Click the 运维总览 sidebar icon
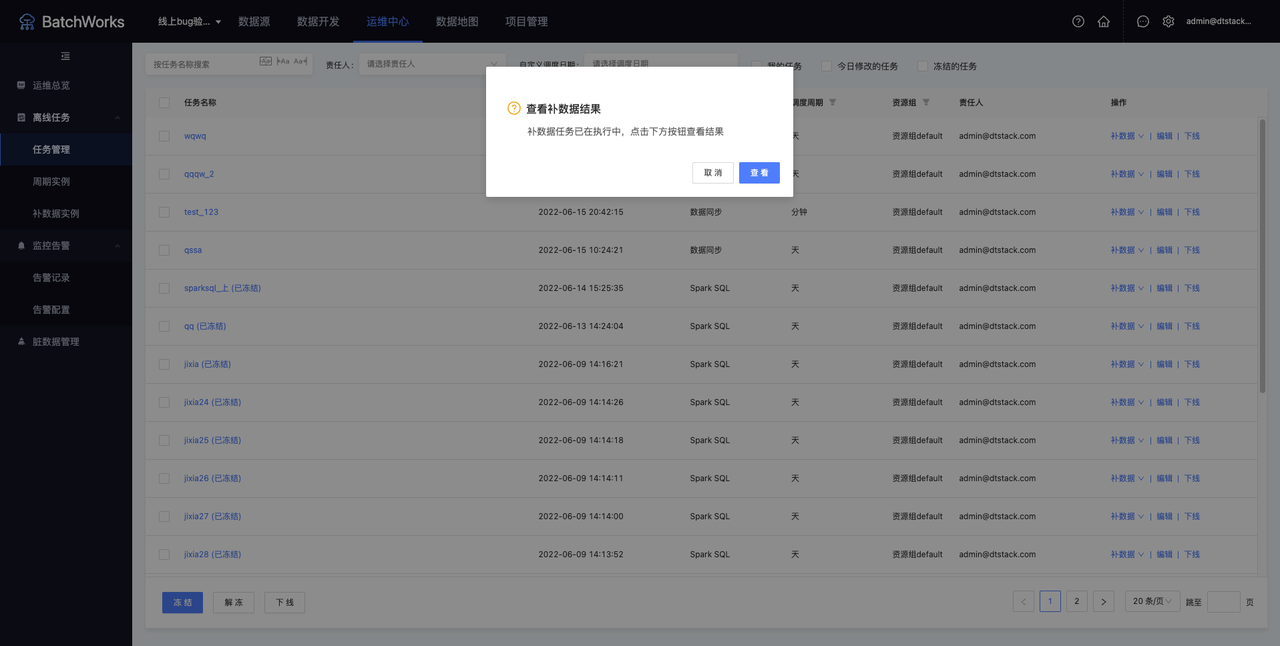This screenshot has height=646, width=1280. [21, 85]
